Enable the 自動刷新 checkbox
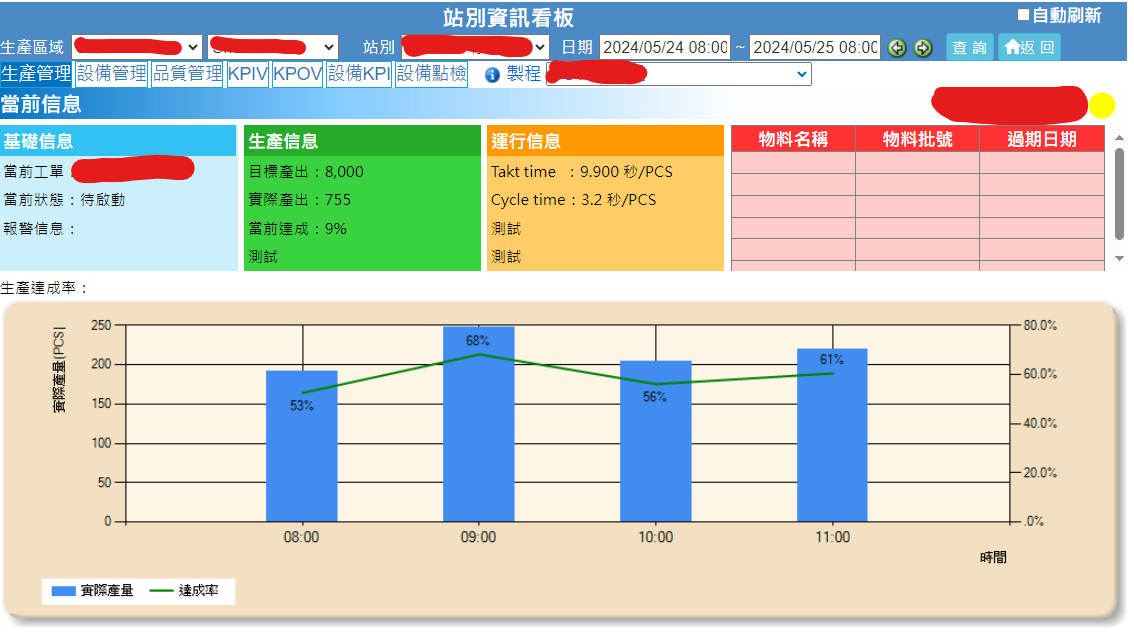This screenshot has width=1134, height=632. [x=1023, y=15]
